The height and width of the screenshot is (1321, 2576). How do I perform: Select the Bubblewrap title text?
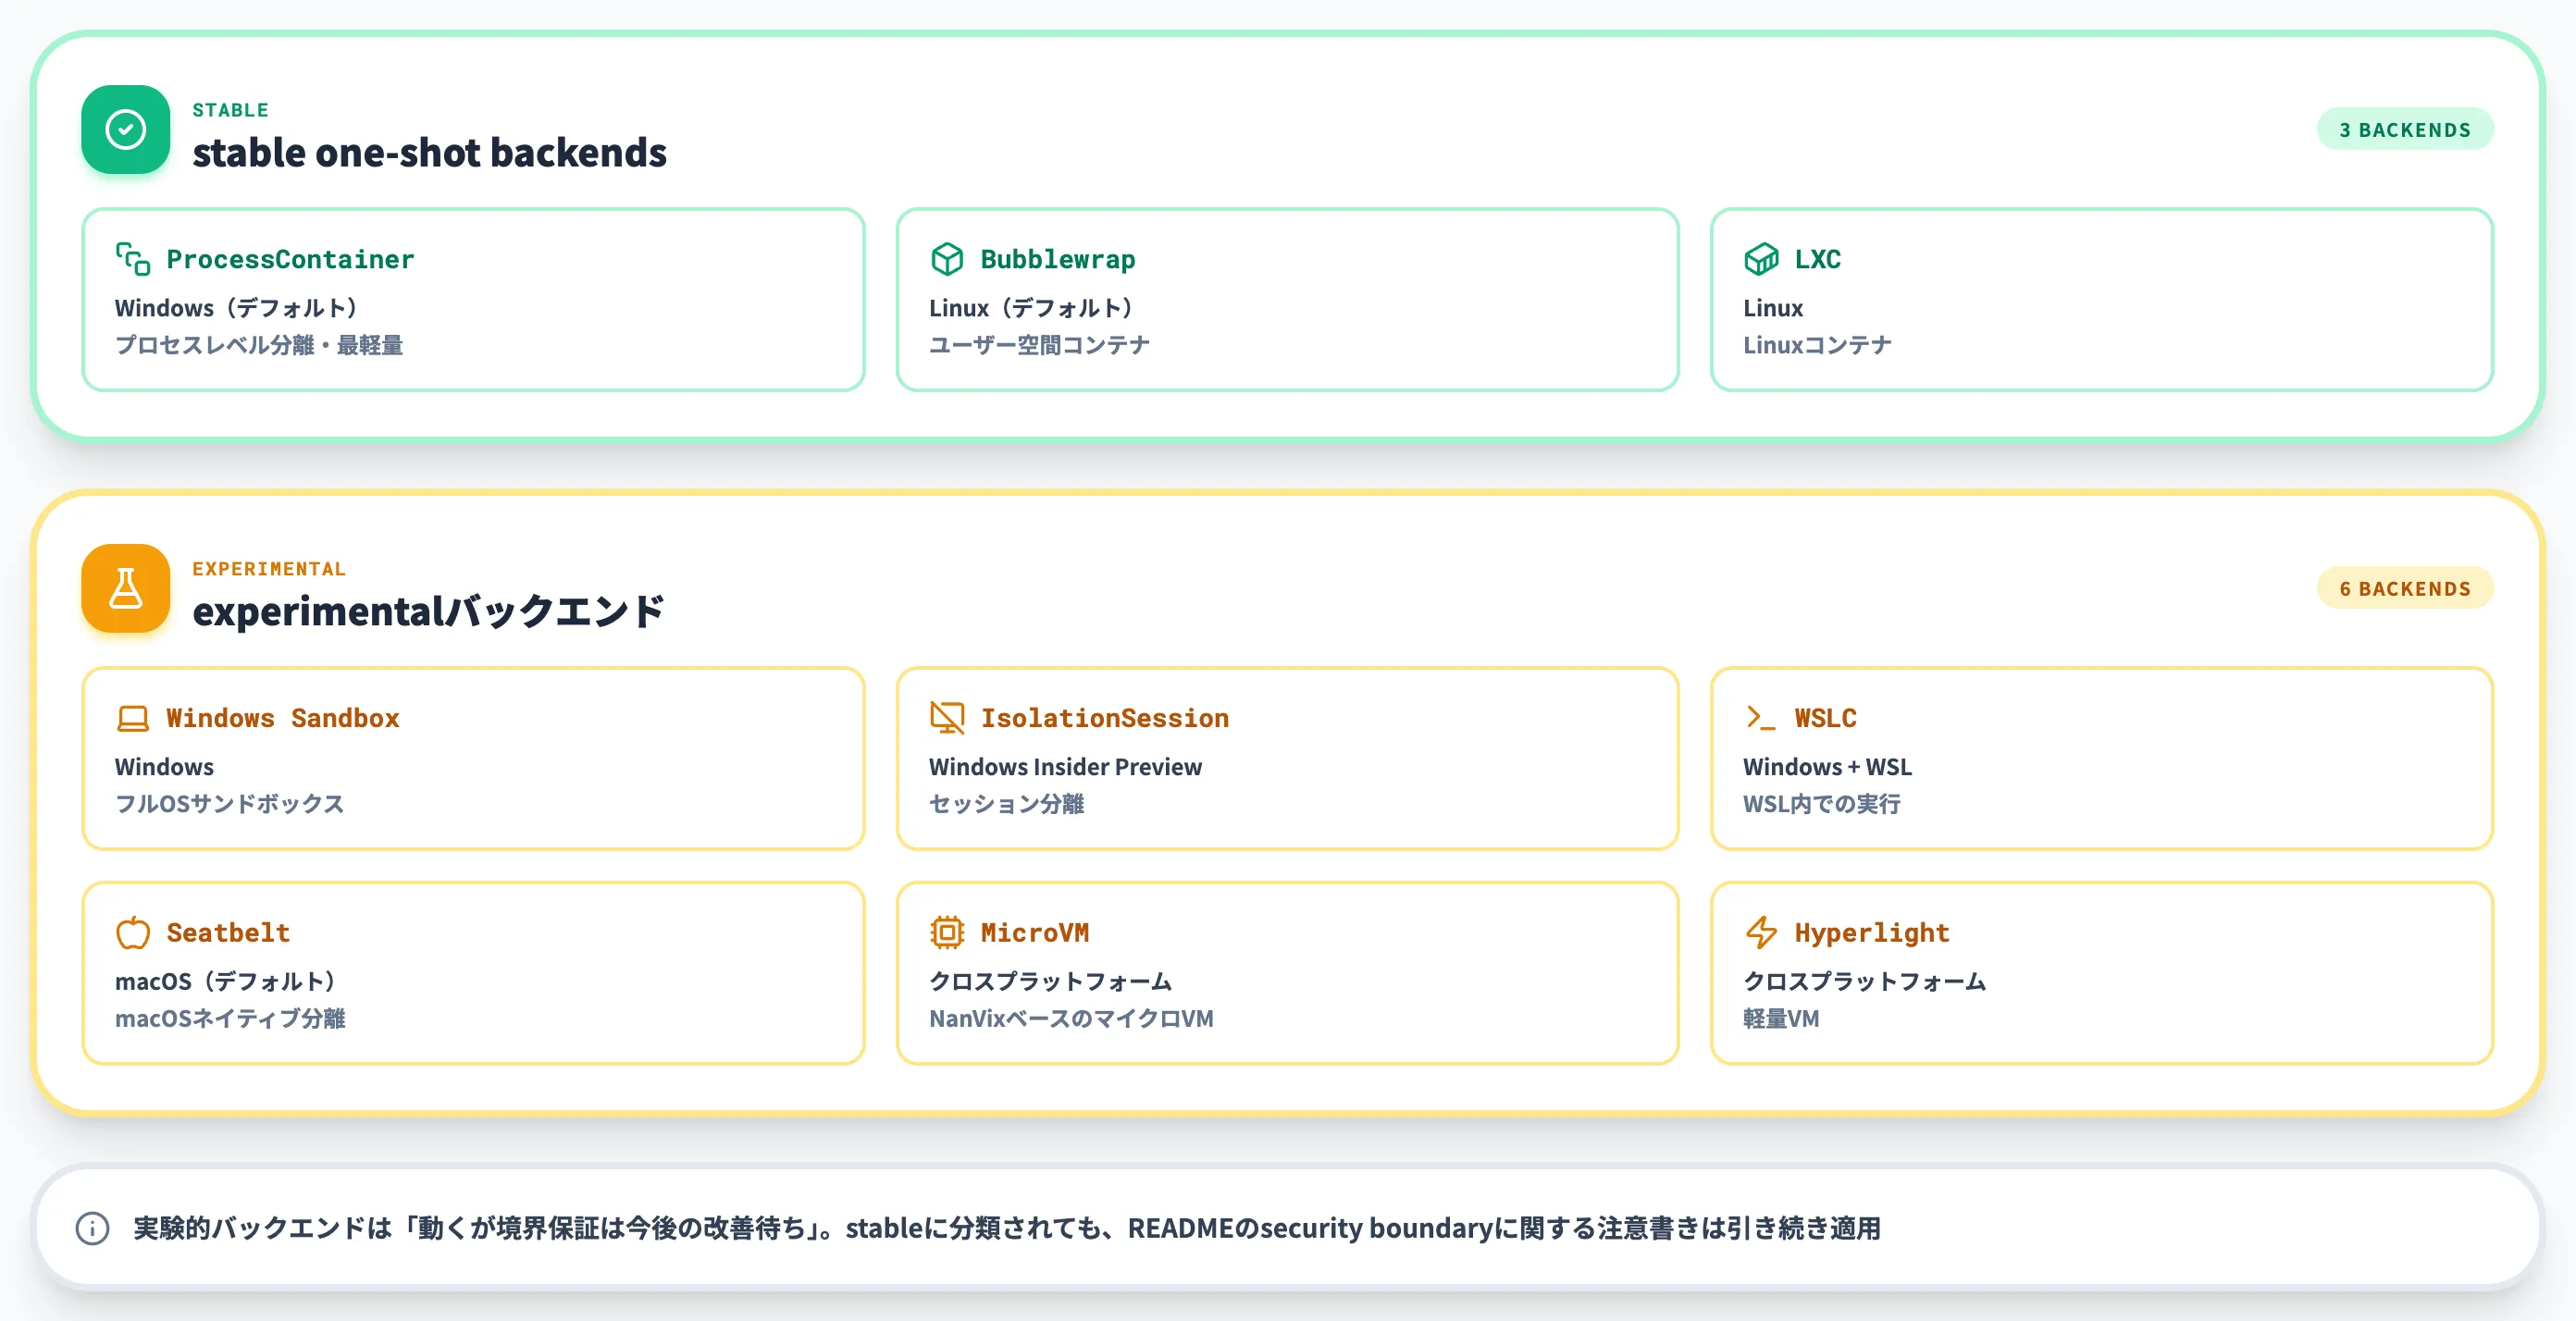click(1058, 259)
